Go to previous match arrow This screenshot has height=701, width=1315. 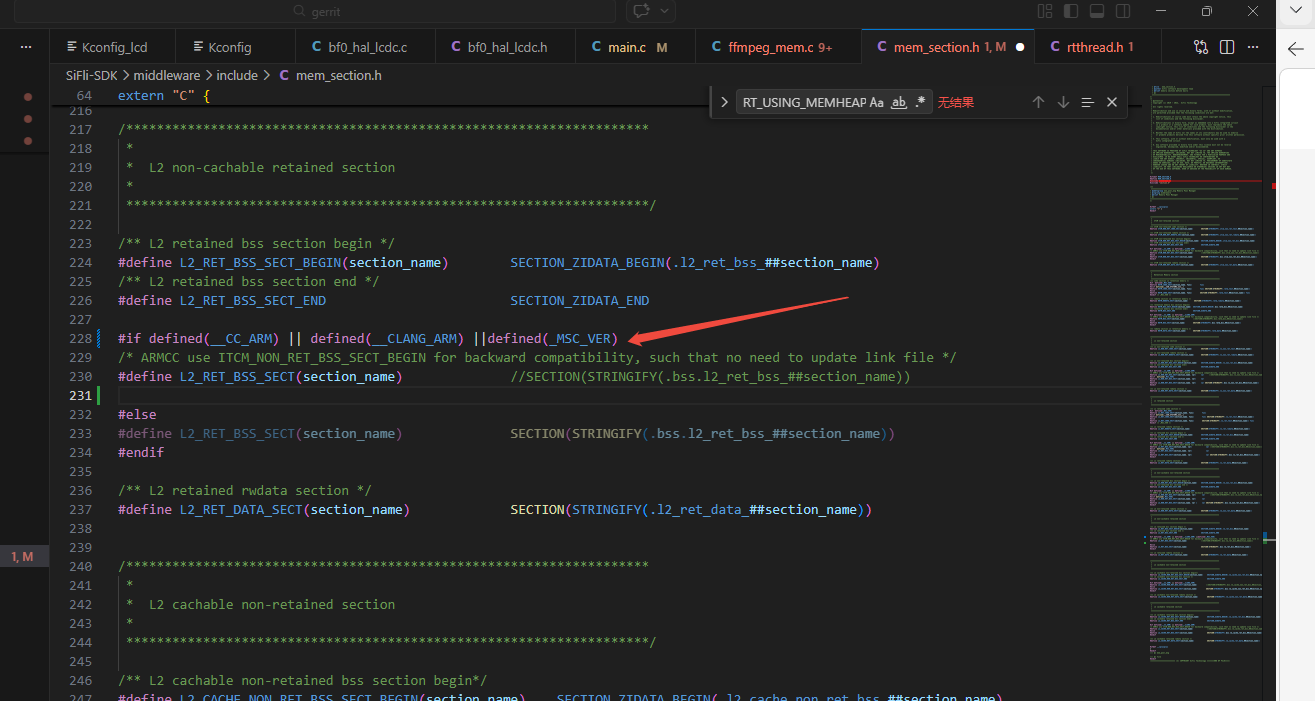point(1038,102)
